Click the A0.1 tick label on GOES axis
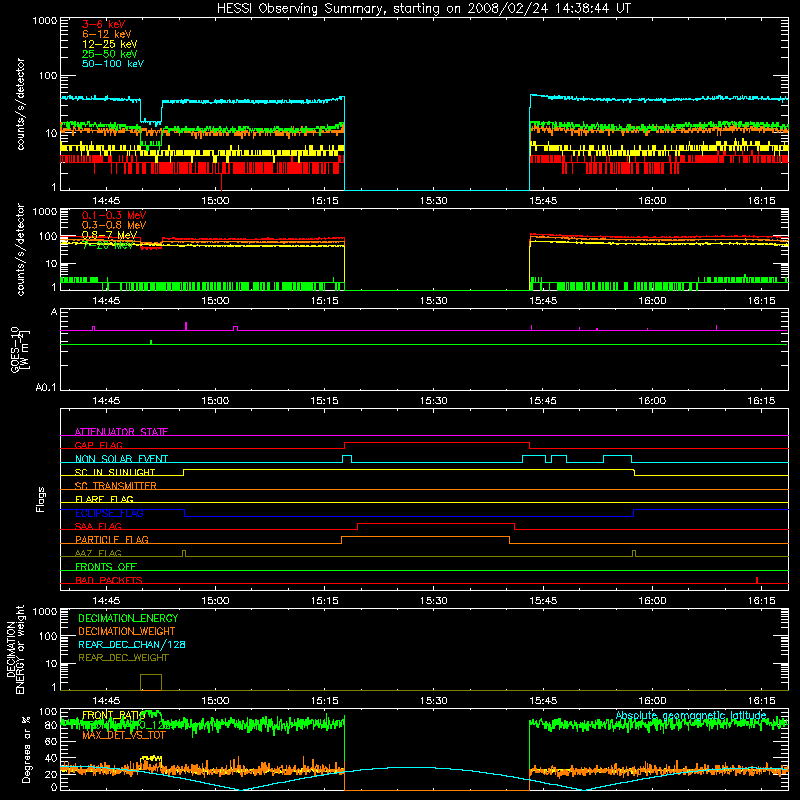Screen dimensions: 800x800 46,388
